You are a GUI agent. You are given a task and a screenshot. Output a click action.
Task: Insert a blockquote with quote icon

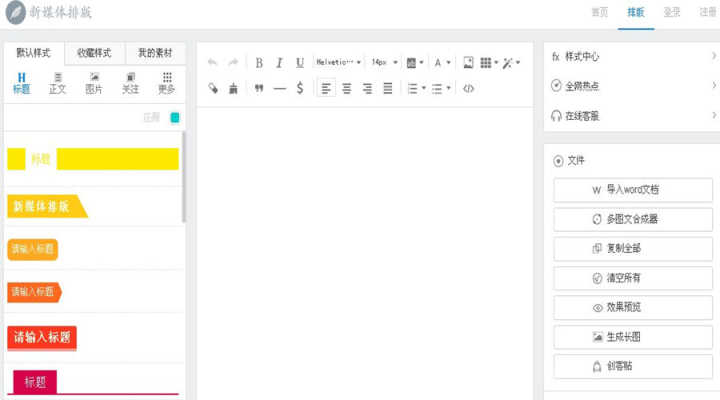259,88
